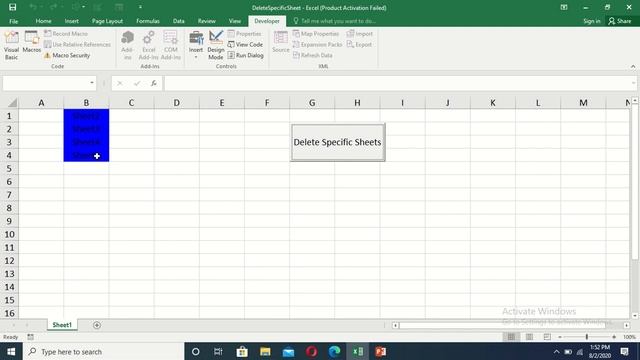Switch to the Home tab
The height and width of the screenshot is (360, 640).
coord(43,21)
